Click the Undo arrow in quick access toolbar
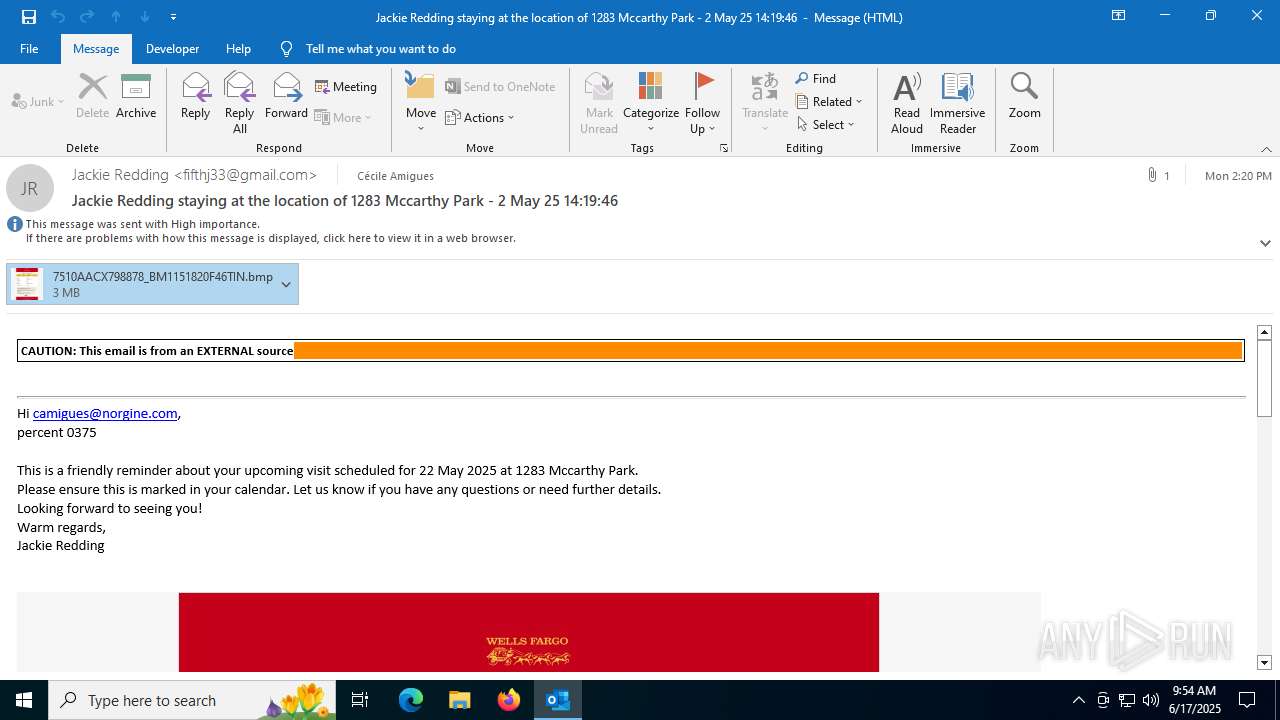 click(58, 17)
